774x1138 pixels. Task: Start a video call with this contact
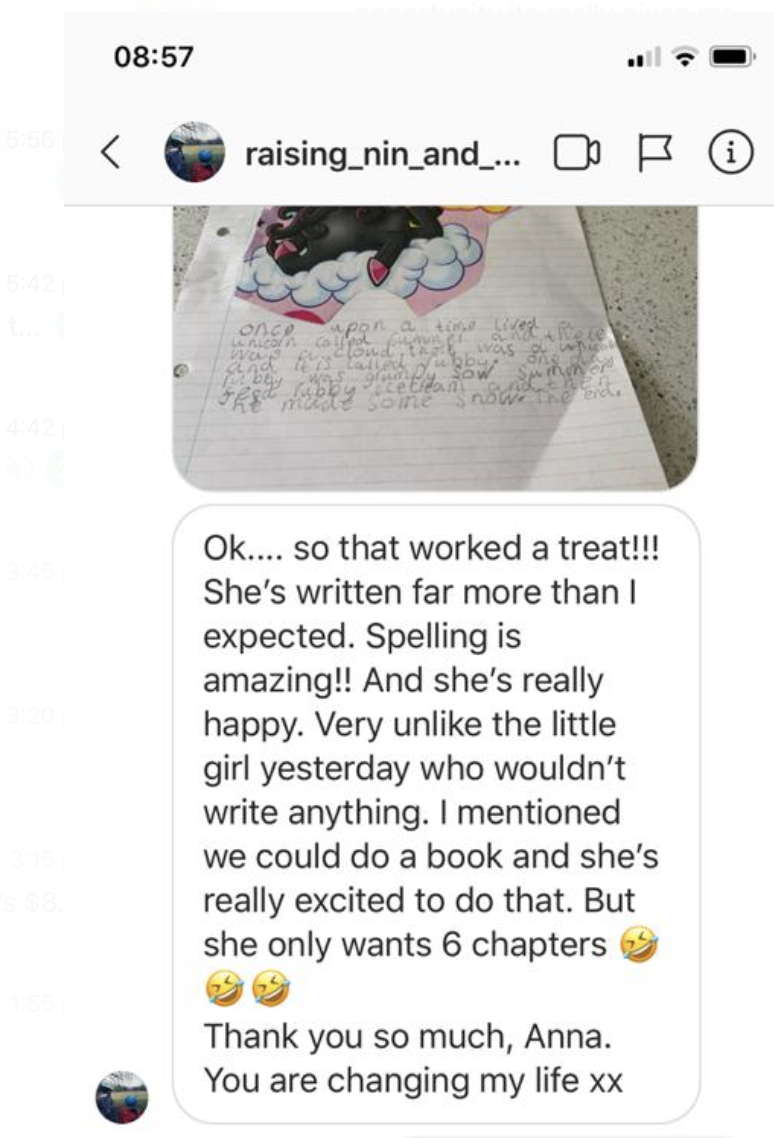[577, 152]
